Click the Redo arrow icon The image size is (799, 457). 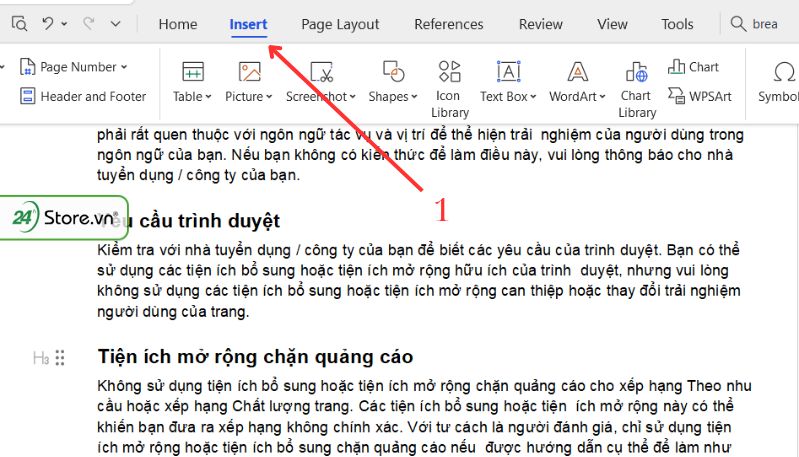(x=89, y=23)
